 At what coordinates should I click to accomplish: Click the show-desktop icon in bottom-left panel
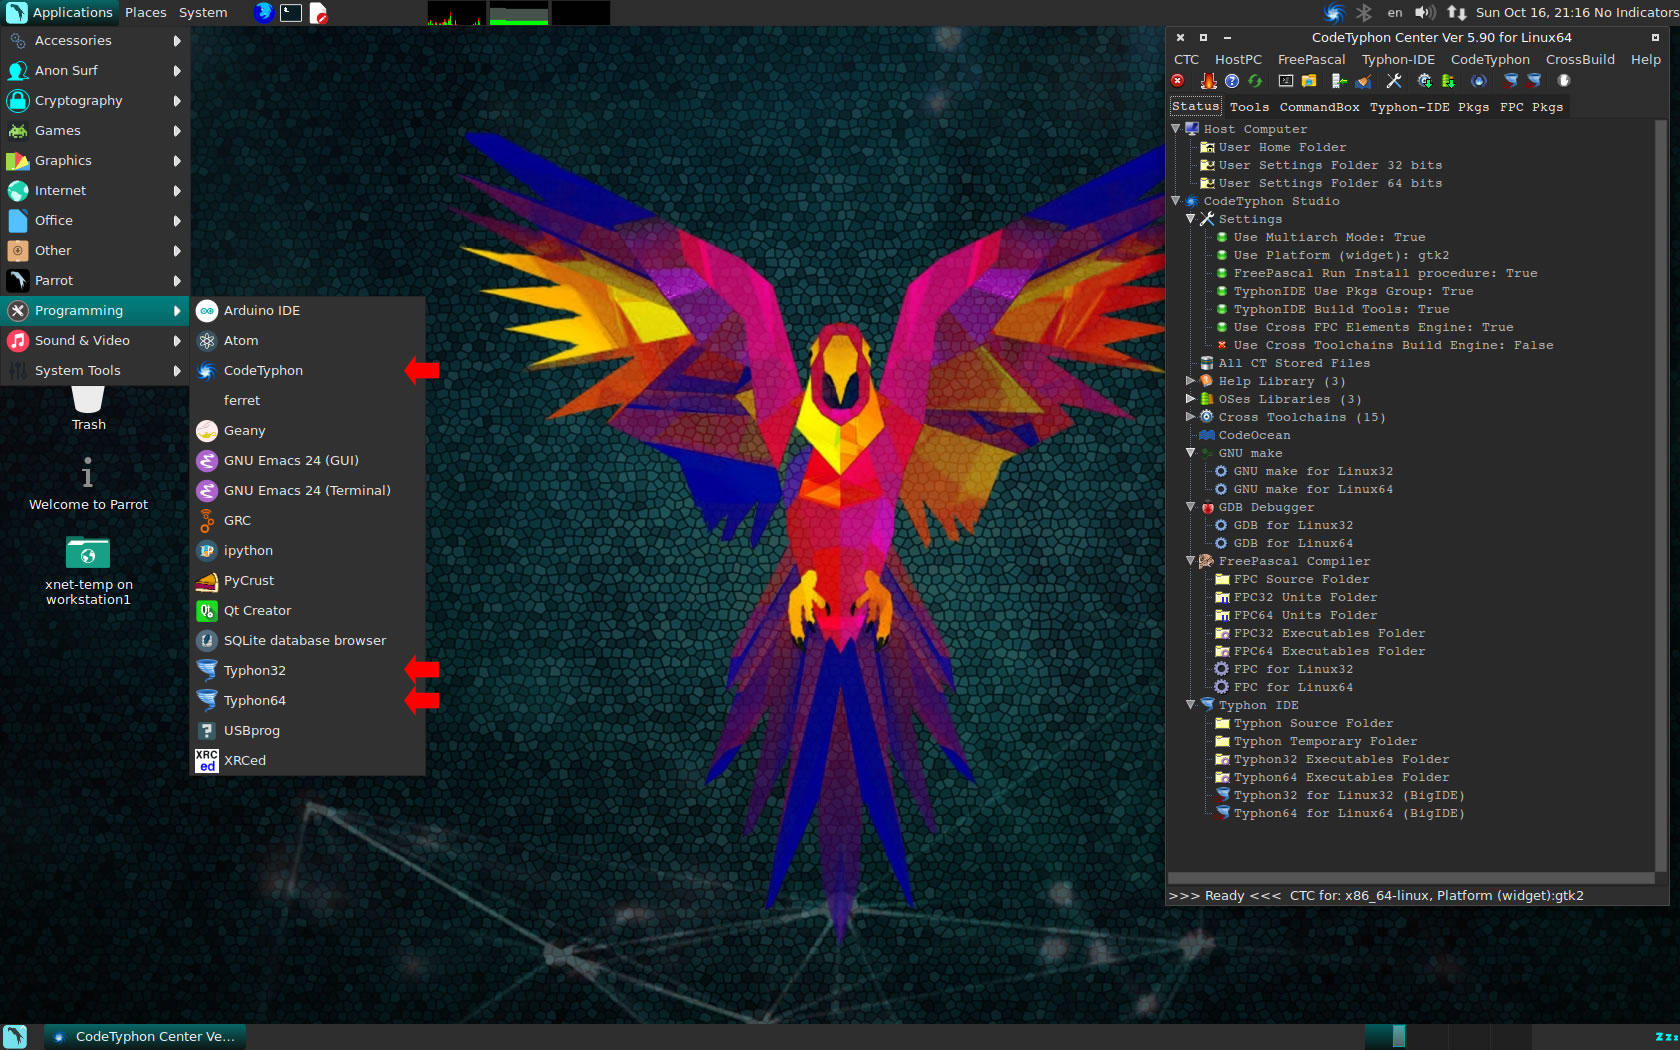[15, 1036]
